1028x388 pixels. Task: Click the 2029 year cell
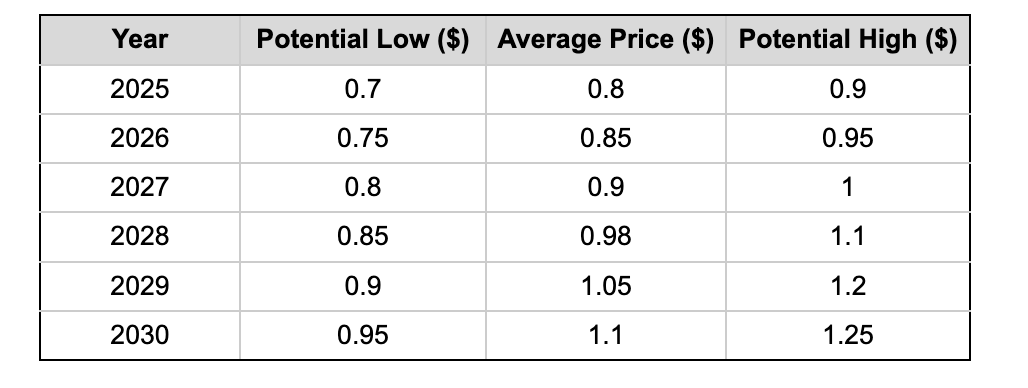point(140,286)
